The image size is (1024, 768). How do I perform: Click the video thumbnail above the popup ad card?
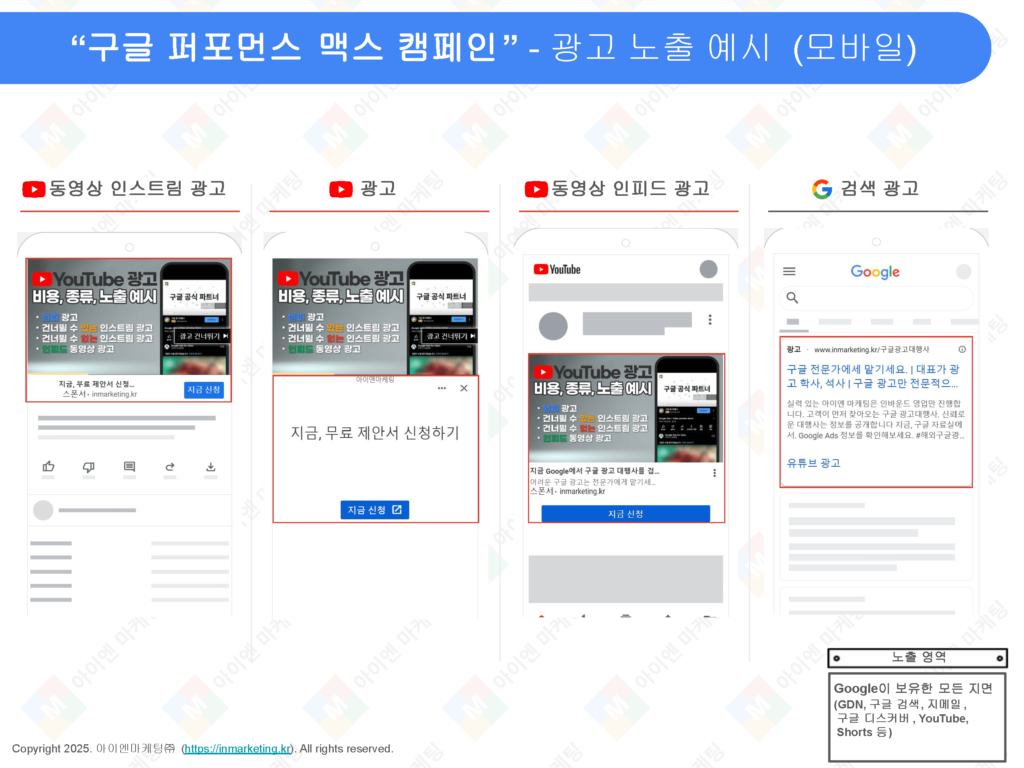(x=375, y=317)
